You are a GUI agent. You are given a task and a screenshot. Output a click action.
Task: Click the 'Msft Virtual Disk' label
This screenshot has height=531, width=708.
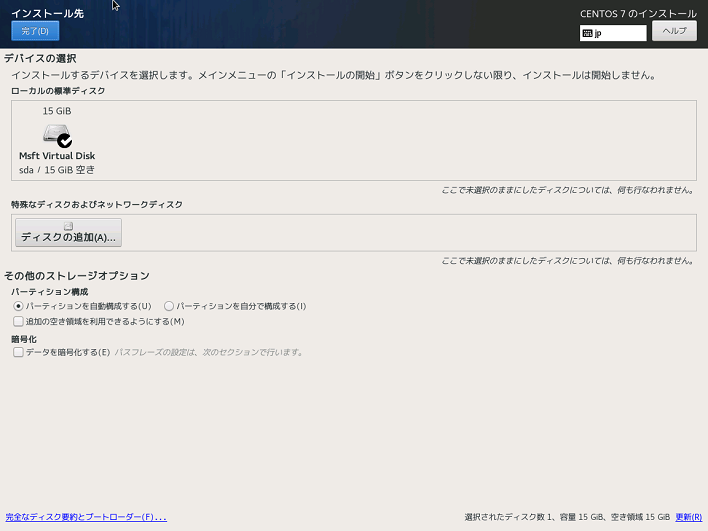coord(57,156)
